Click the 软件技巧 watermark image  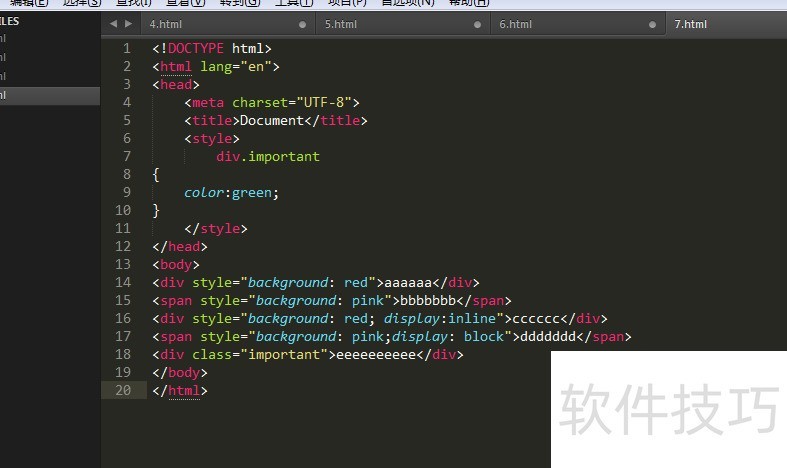click(x=669, y=409)
